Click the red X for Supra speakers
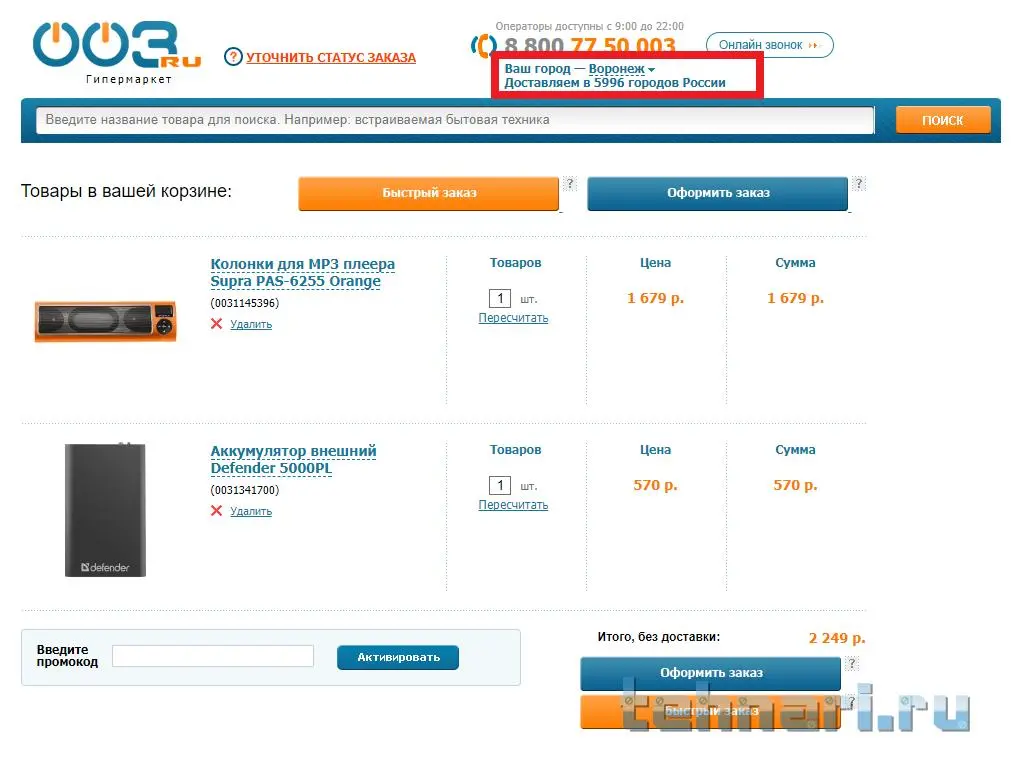The width and height of the screenshot is (1020, 764). (x=217, y=324)
